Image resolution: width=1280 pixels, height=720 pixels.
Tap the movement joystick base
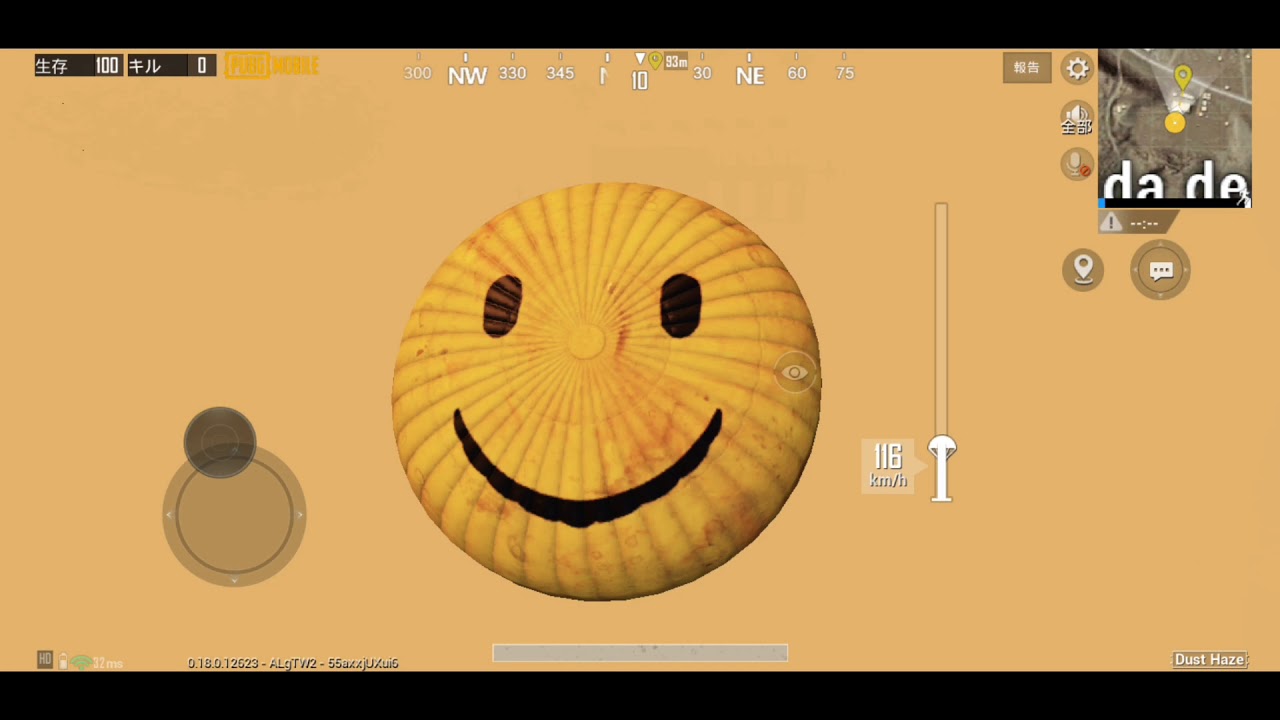pos(234,514)
